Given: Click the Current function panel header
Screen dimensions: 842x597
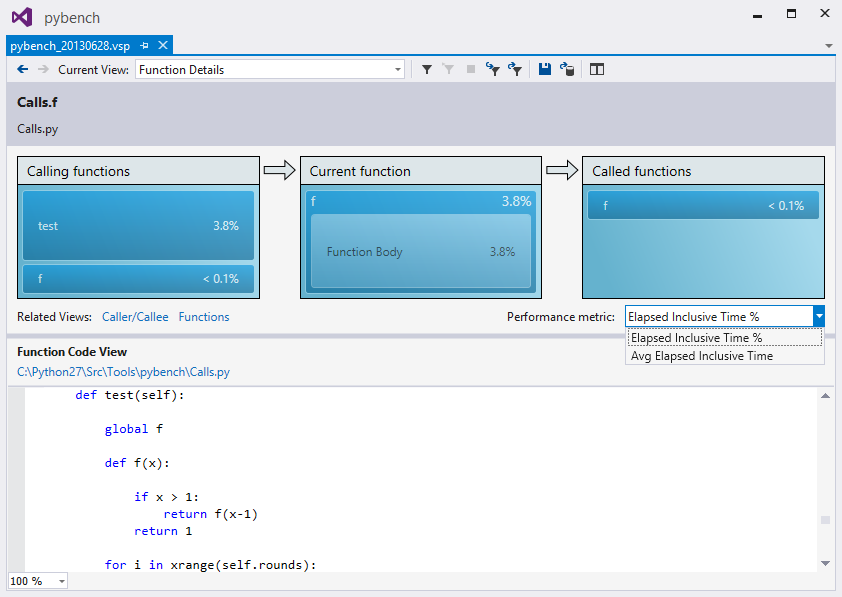Looking at the screenshot, I should click(x=421, y=171).
